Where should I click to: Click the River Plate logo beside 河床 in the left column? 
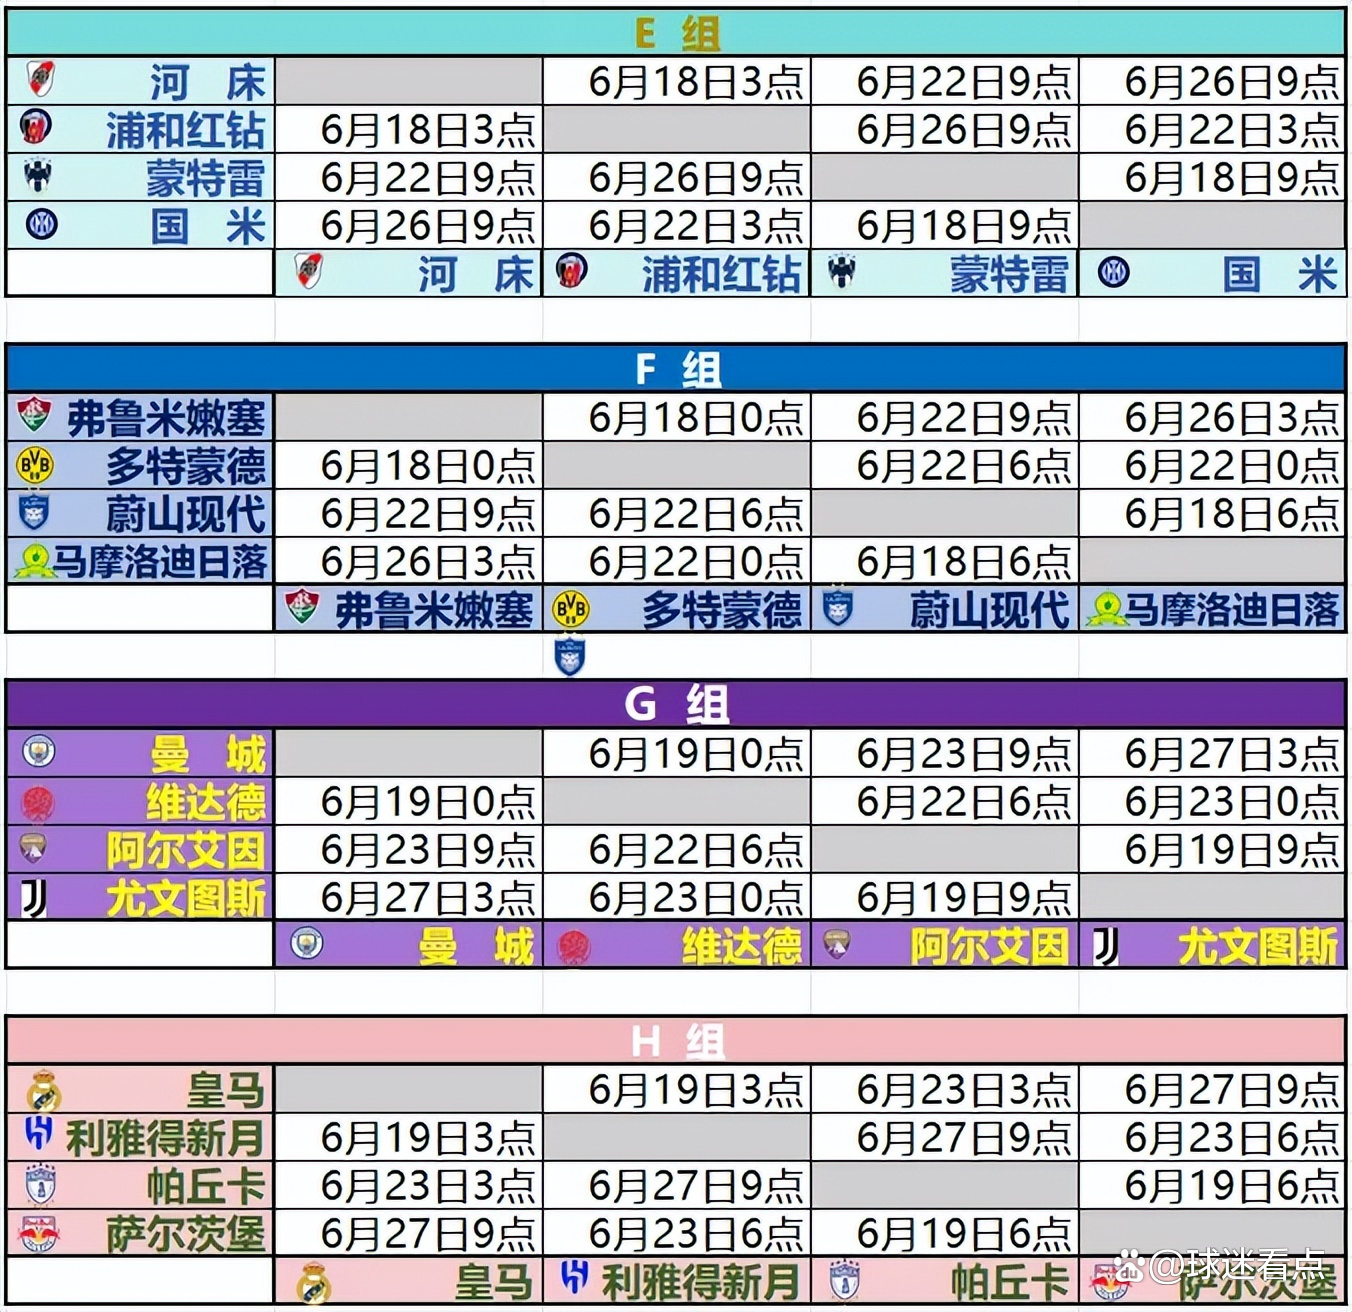(x=40, y=79)
